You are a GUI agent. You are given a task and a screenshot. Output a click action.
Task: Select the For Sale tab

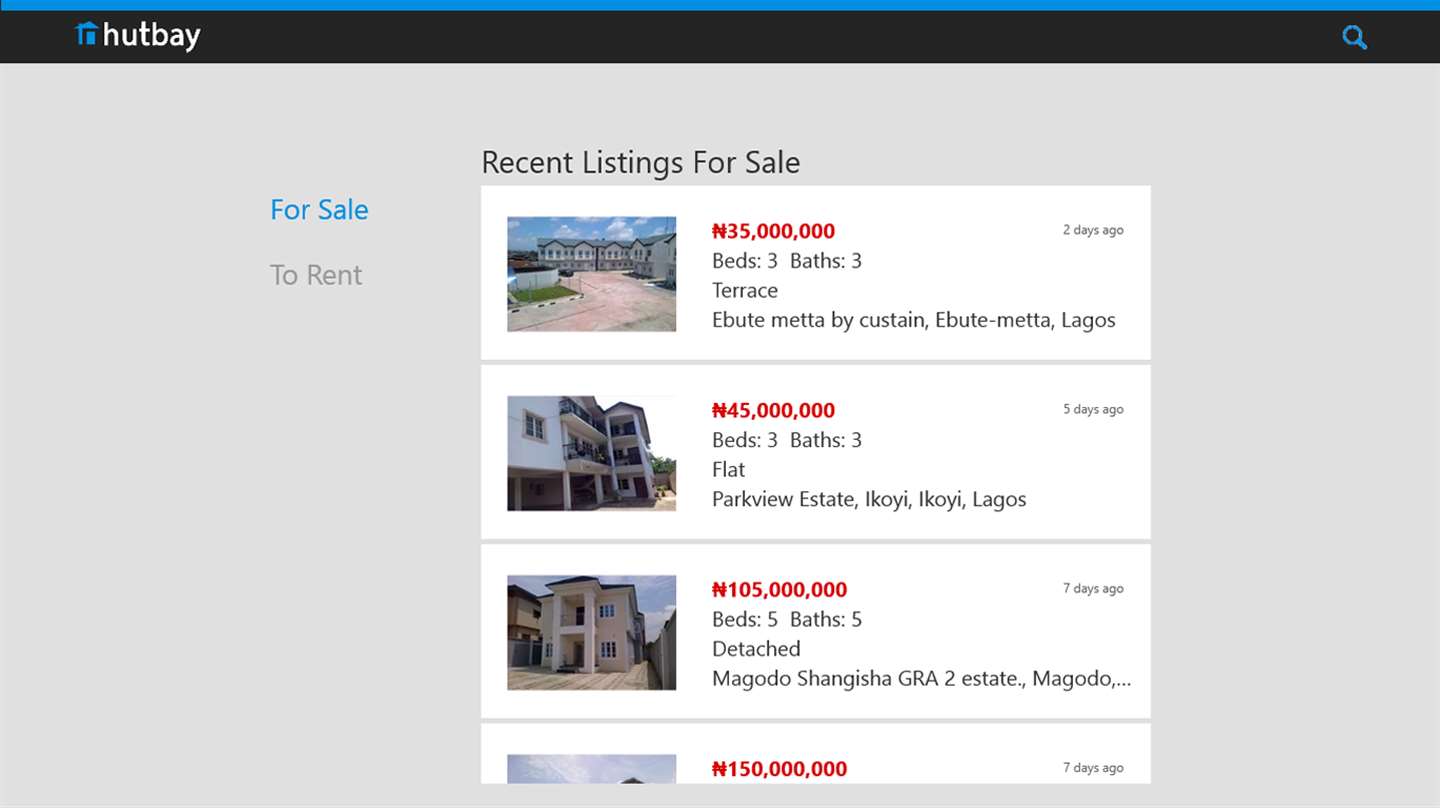click(x=319, y=210)
